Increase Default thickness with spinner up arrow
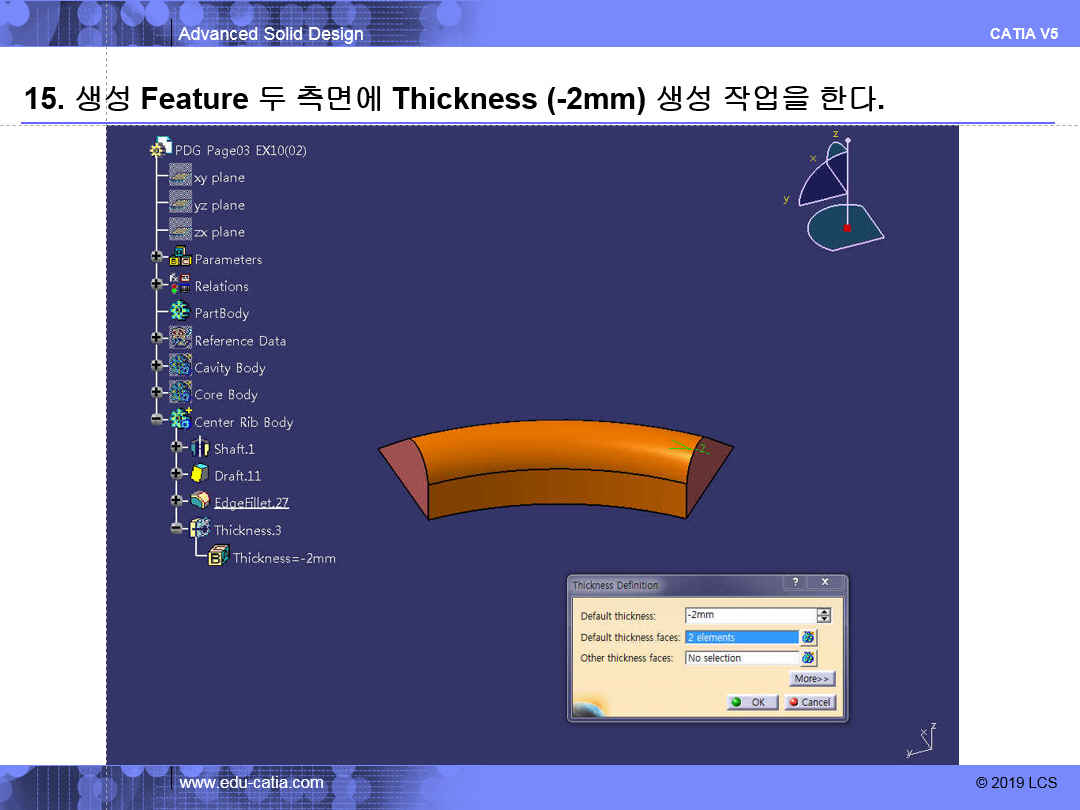Screen dimensions: 1080x810 824,612
